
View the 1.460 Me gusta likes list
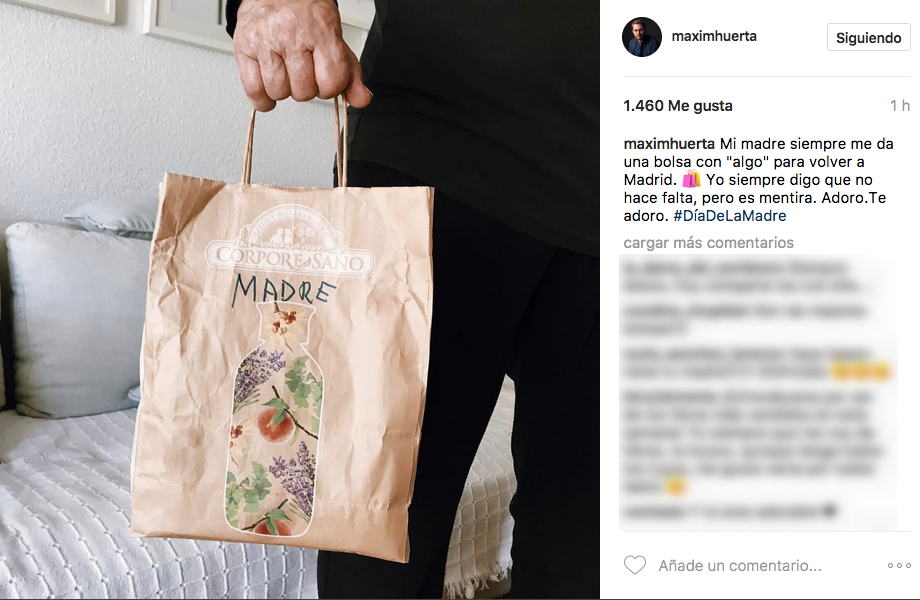pos(678,106)
